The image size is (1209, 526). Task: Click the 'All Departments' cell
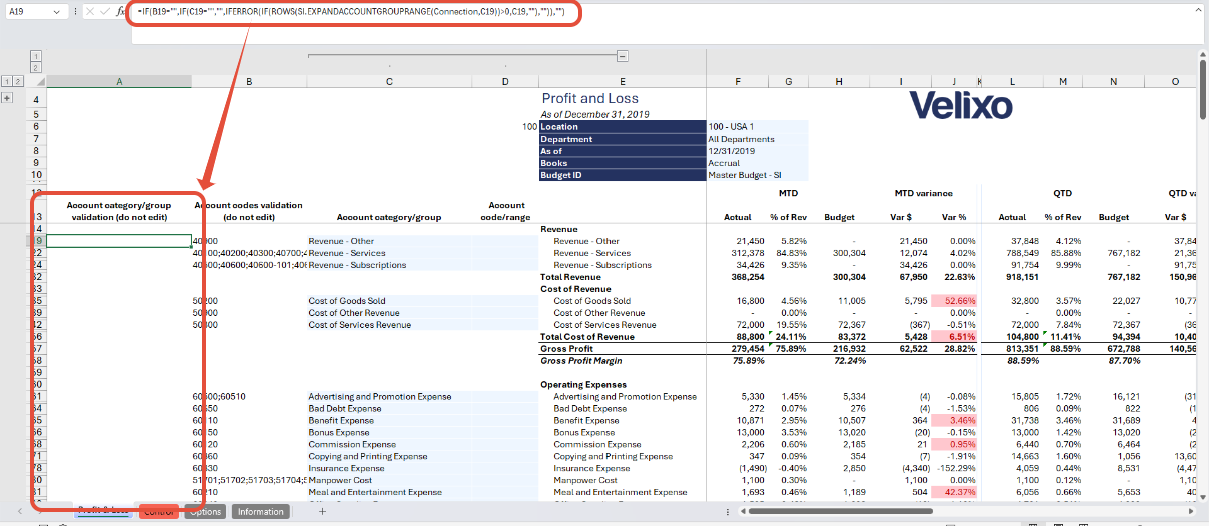click(757, 139)
